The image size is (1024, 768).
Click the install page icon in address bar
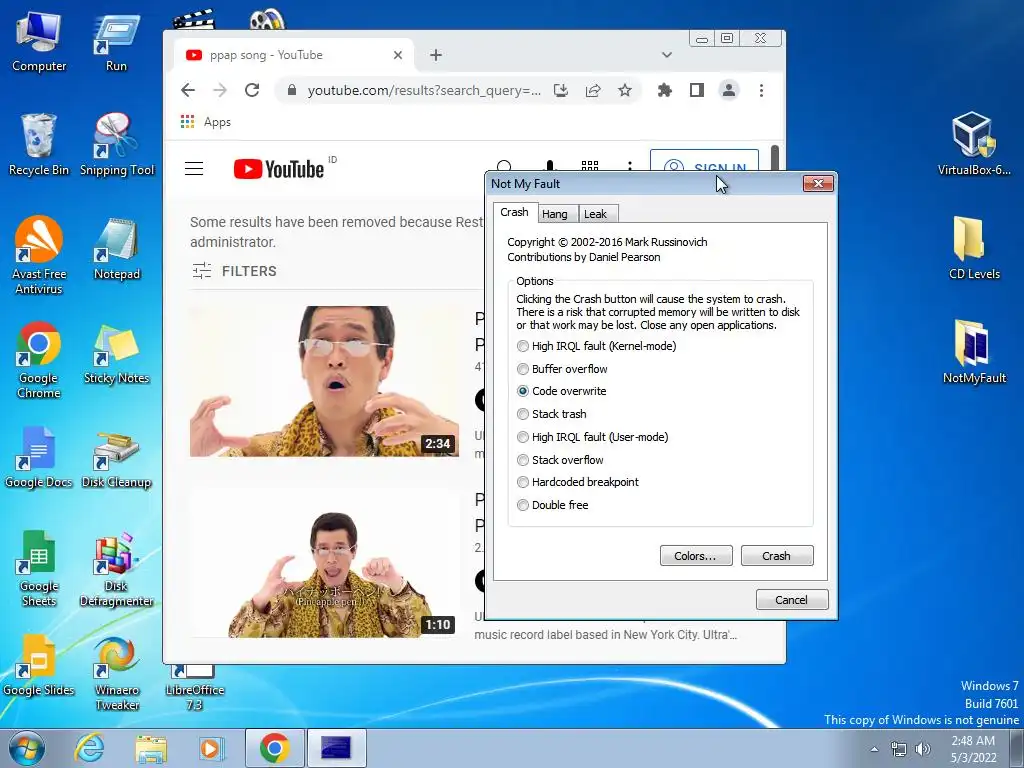(561, 90)
